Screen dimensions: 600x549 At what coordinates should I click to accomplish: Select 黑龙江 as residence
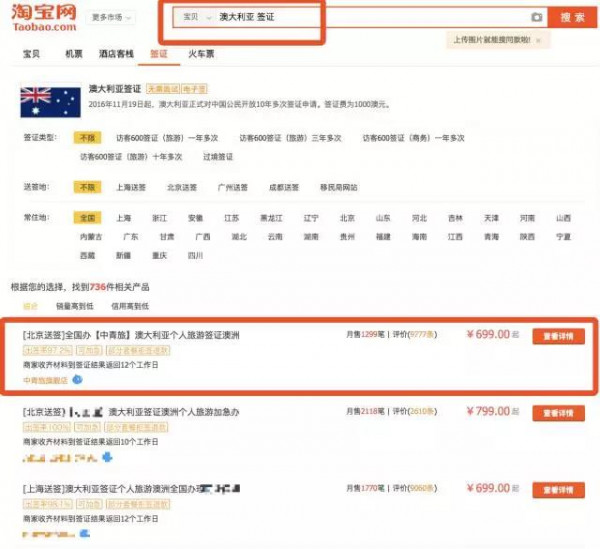tap(271, 218)
